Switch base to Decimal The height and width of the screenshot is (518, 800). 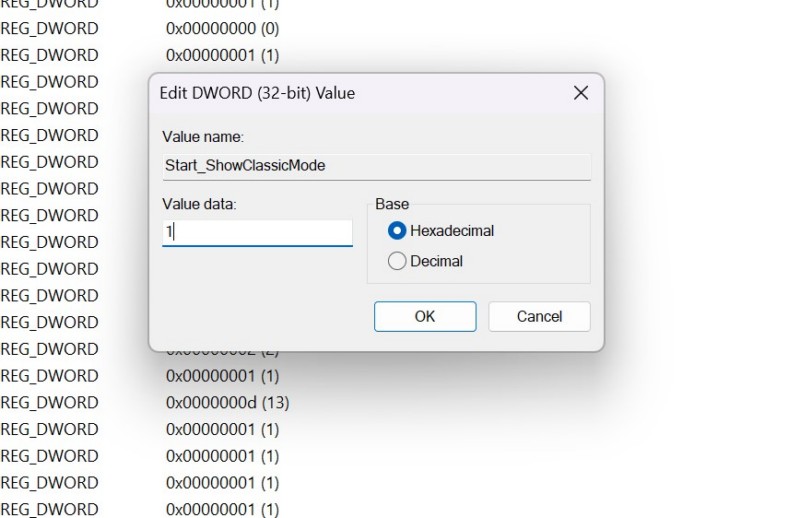pos(397,261)
